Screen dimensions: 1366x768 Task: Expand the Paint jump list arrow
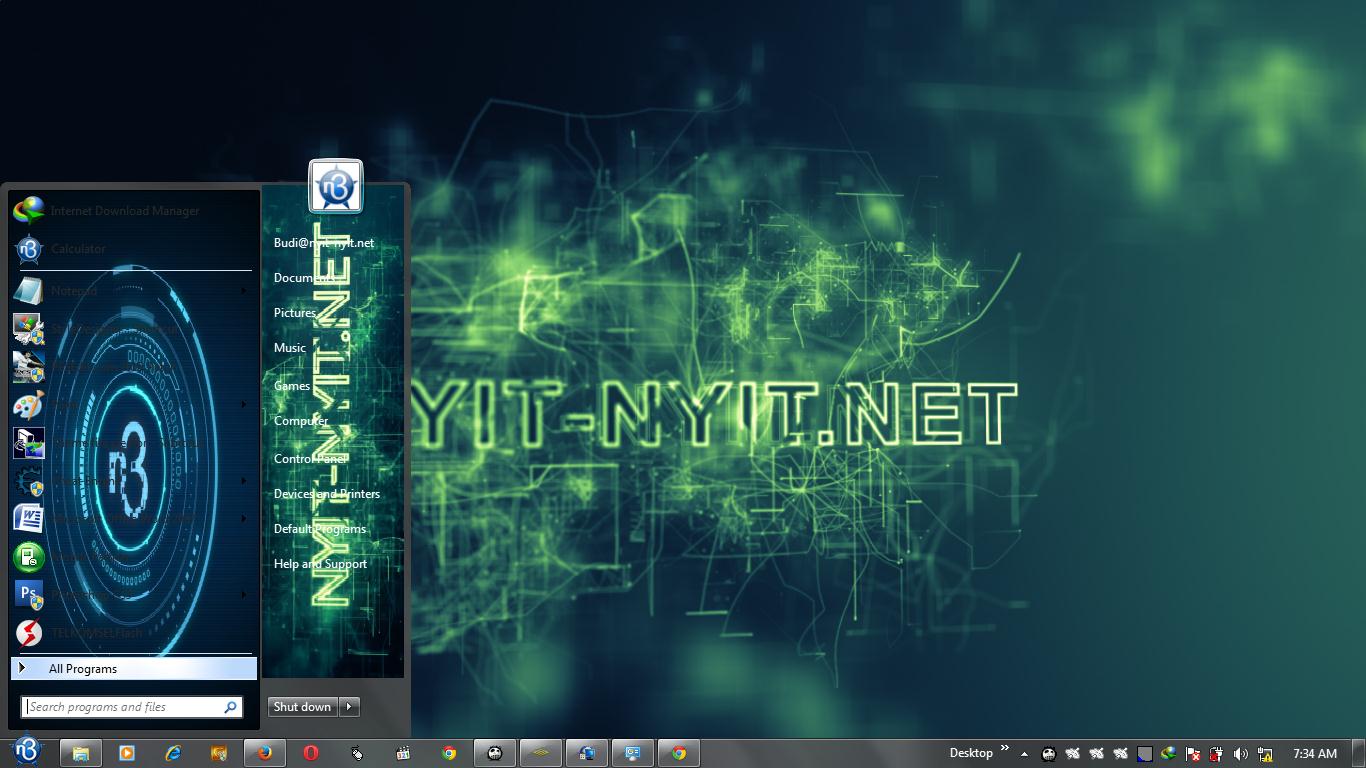tap(244, 405)
